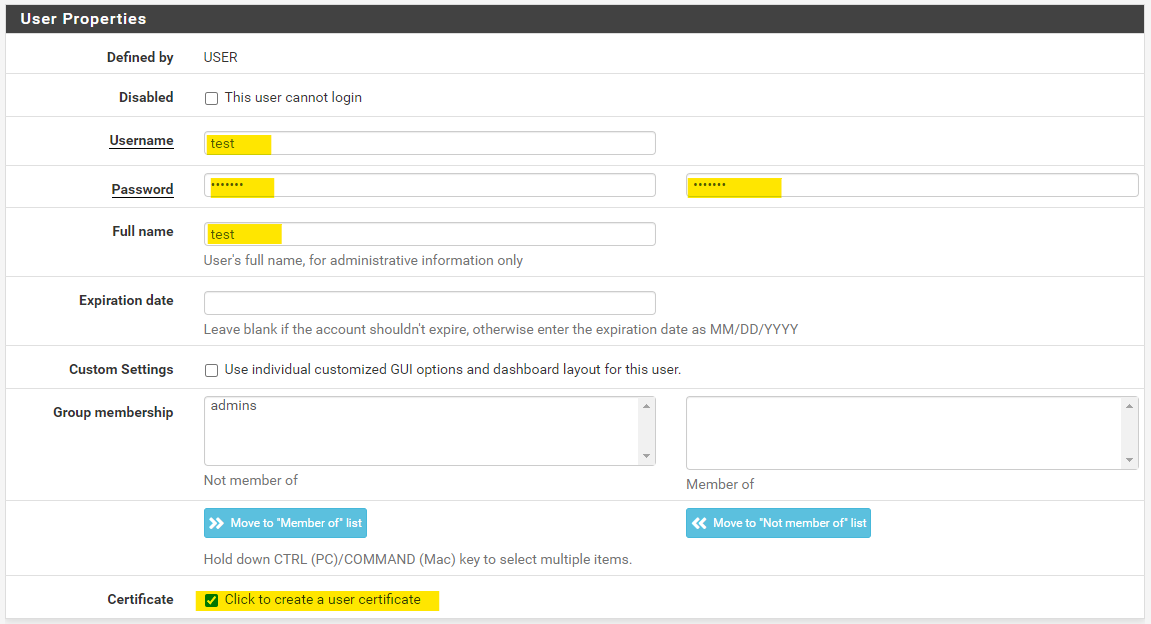The height and width of the screenshot is (624, 1151).
Task: Click the Expiration date field
Action: [430, 303]
